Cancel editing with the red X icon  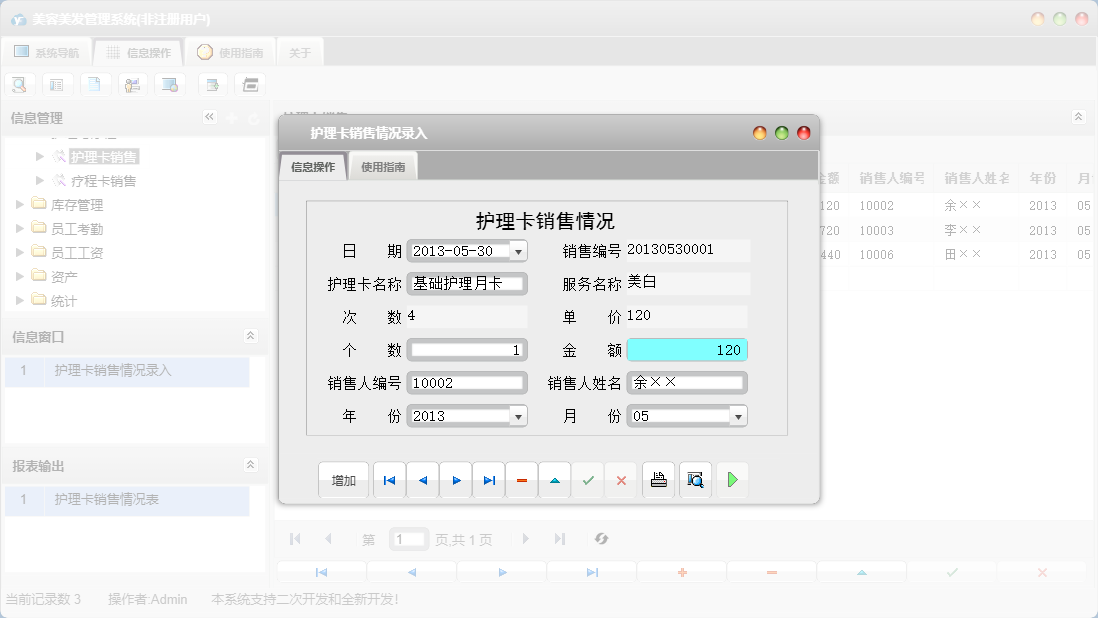(621, 480)
